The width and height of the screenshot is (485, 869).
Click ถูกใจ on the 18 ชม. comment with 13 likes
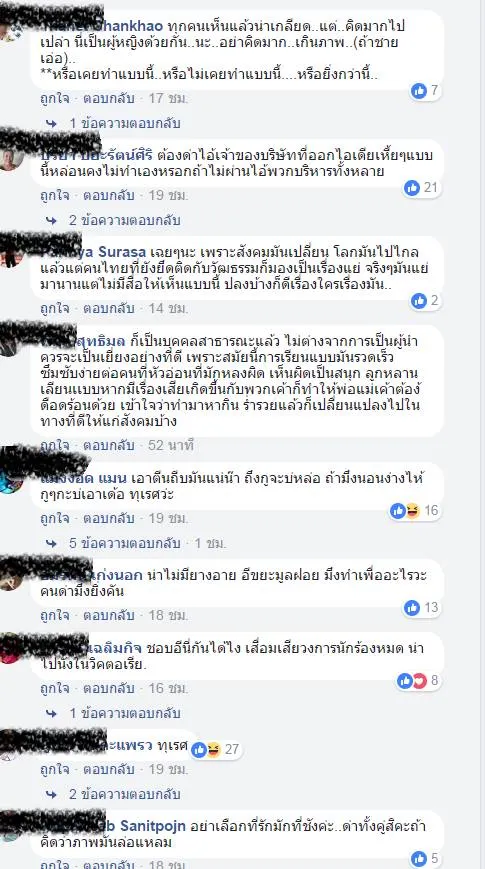pos(54,615)
